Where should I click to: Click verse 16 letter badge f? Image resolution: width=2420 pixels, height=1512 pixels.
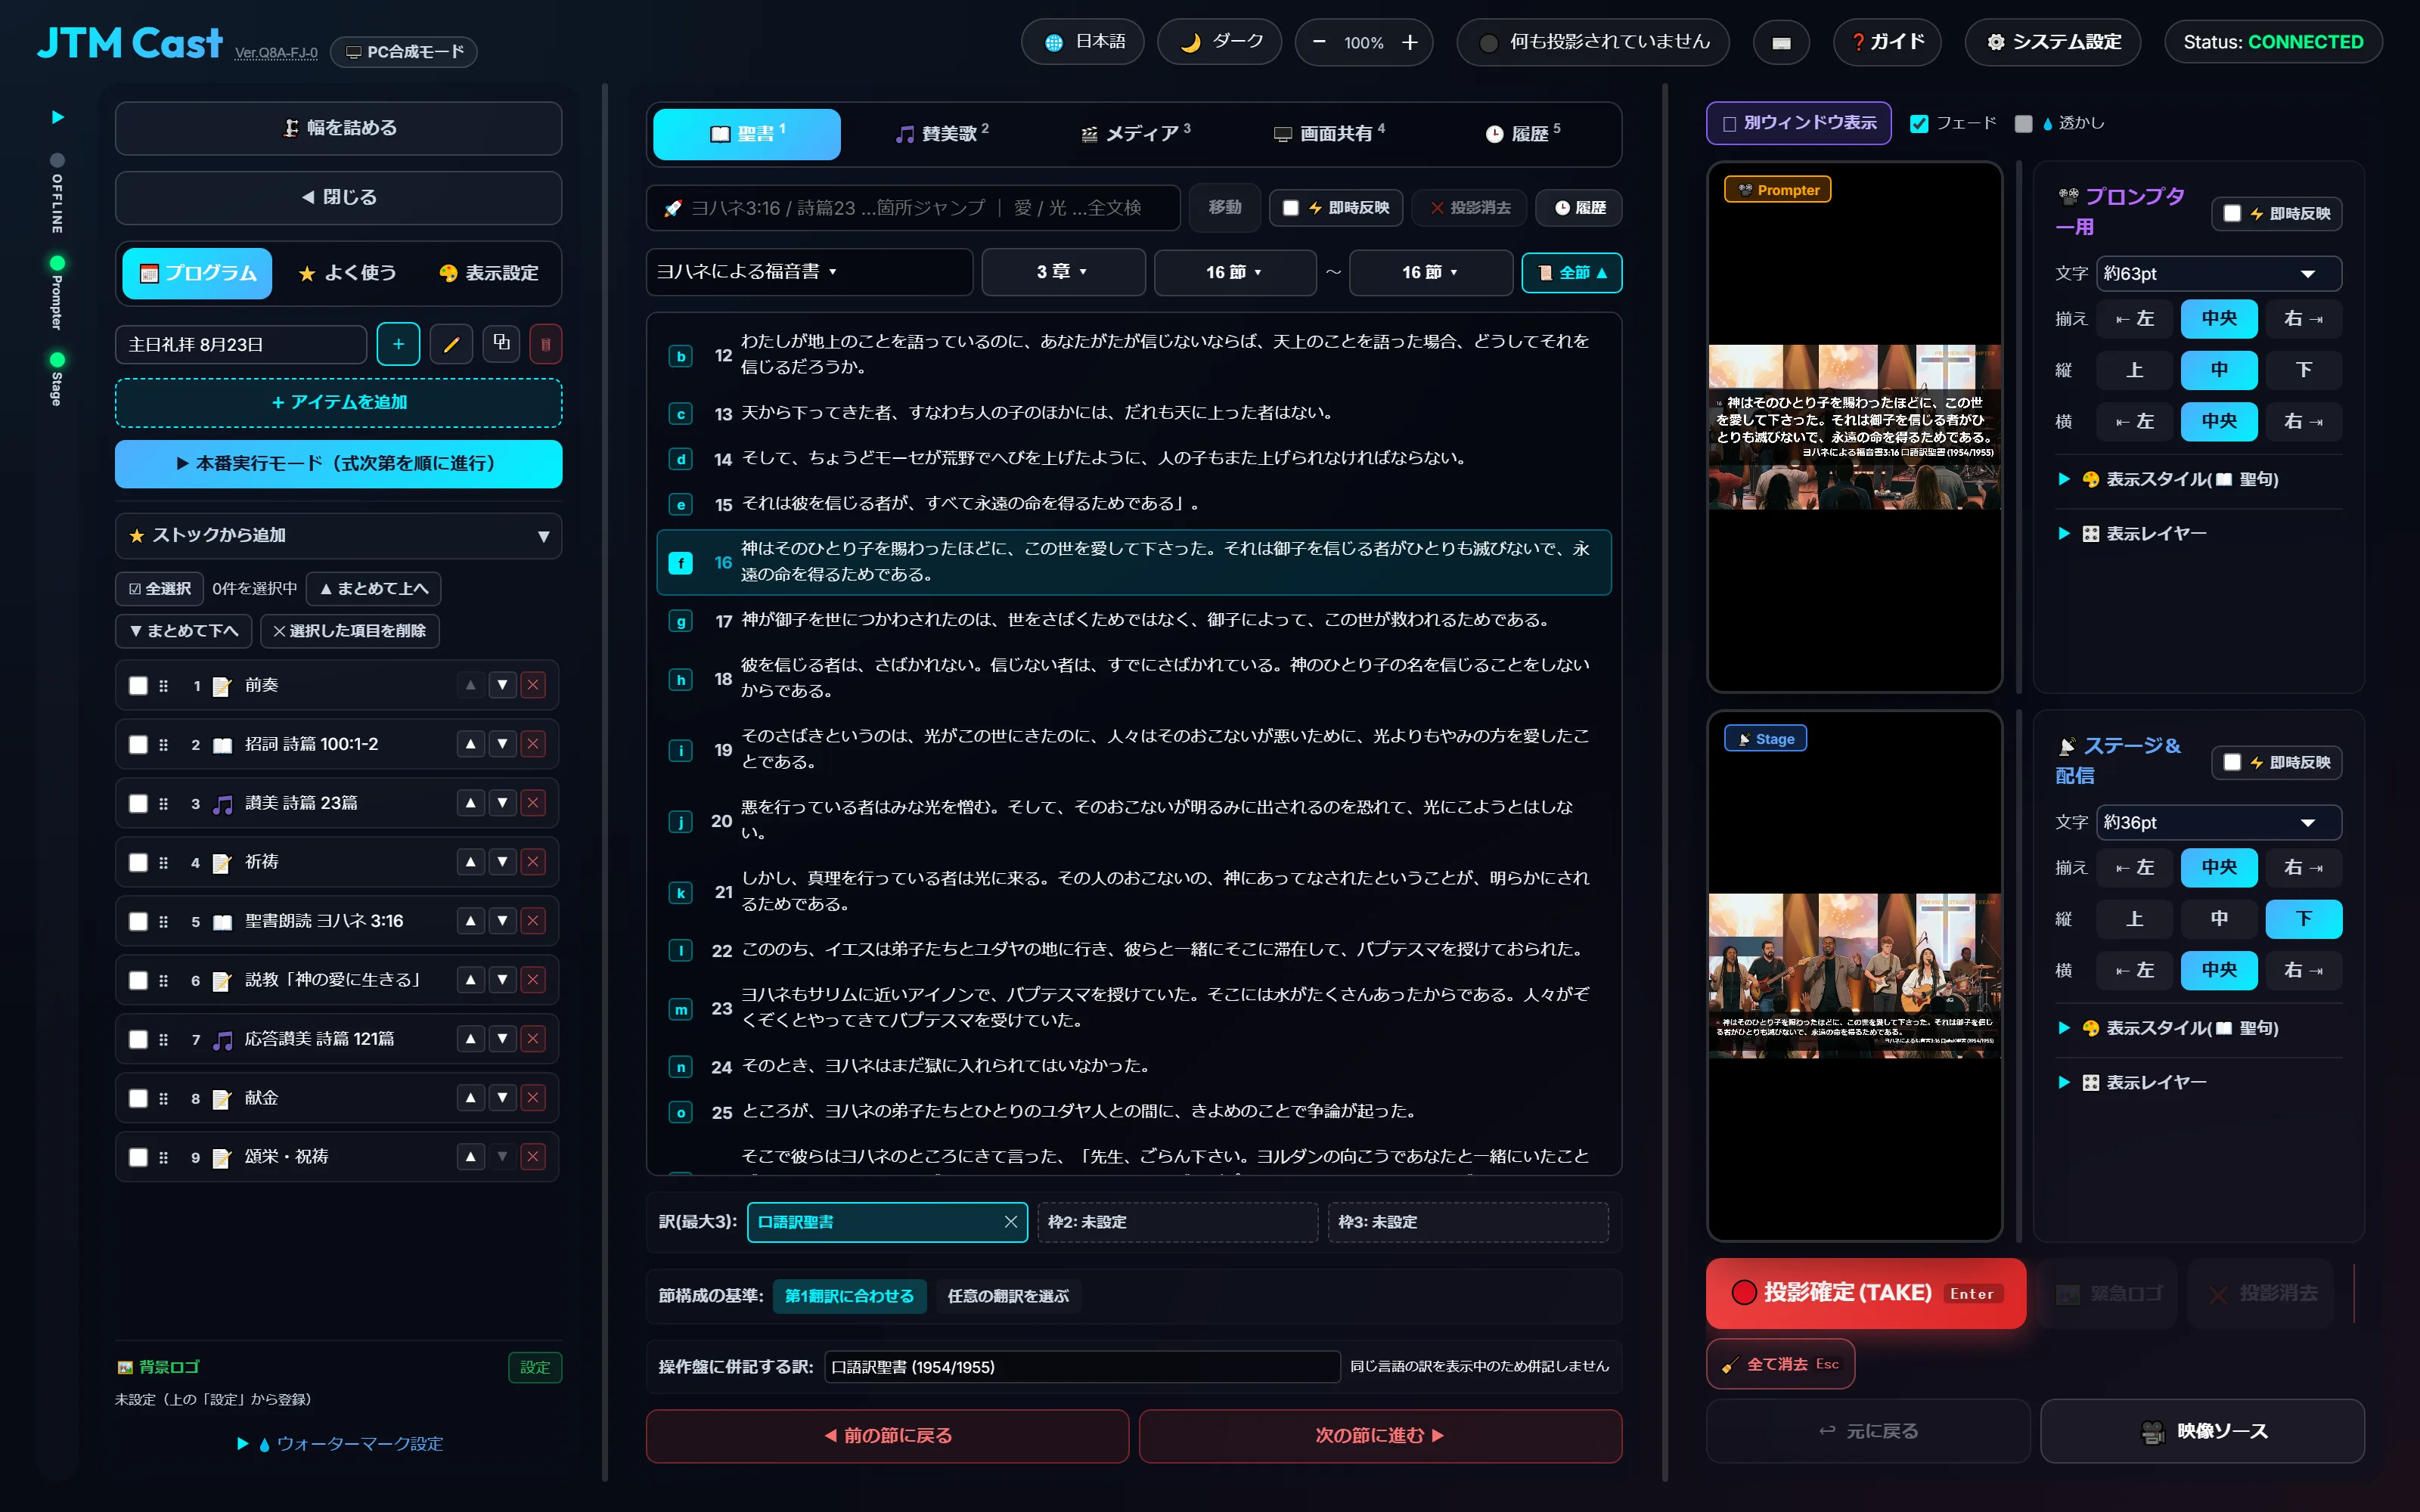click(x=681, y=563)
